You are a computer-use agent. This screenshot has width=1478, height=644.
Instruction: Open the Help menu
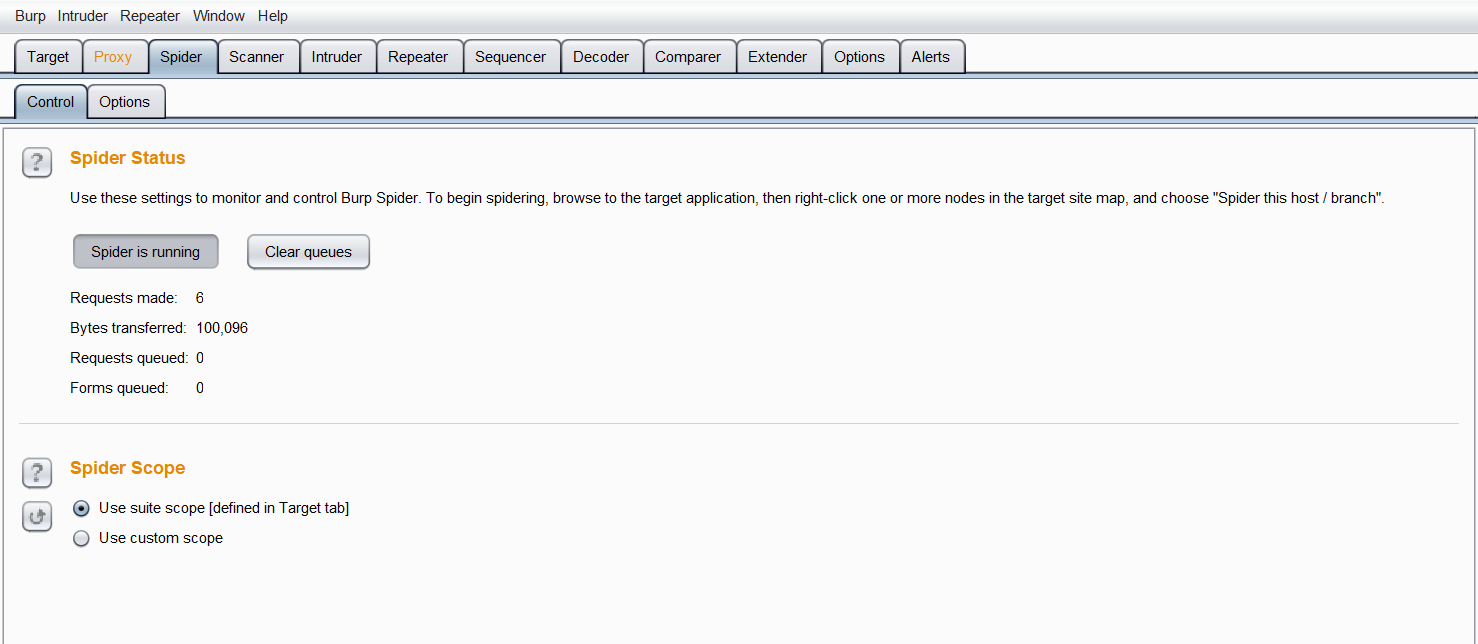point(273,16)
